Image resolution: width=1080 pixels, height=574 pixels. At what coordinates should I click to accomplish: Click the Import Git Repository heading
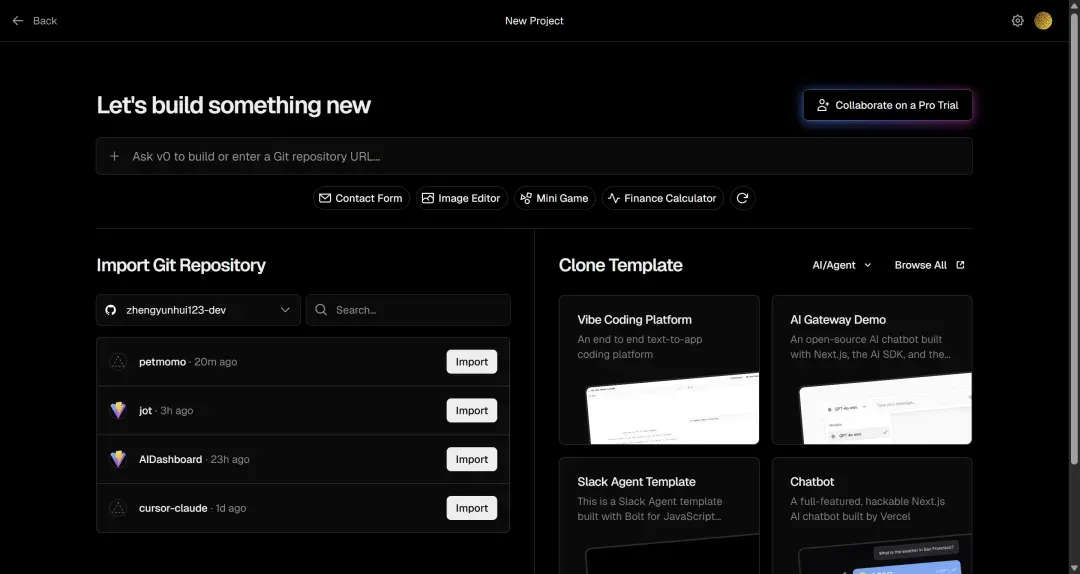(181, 265)
